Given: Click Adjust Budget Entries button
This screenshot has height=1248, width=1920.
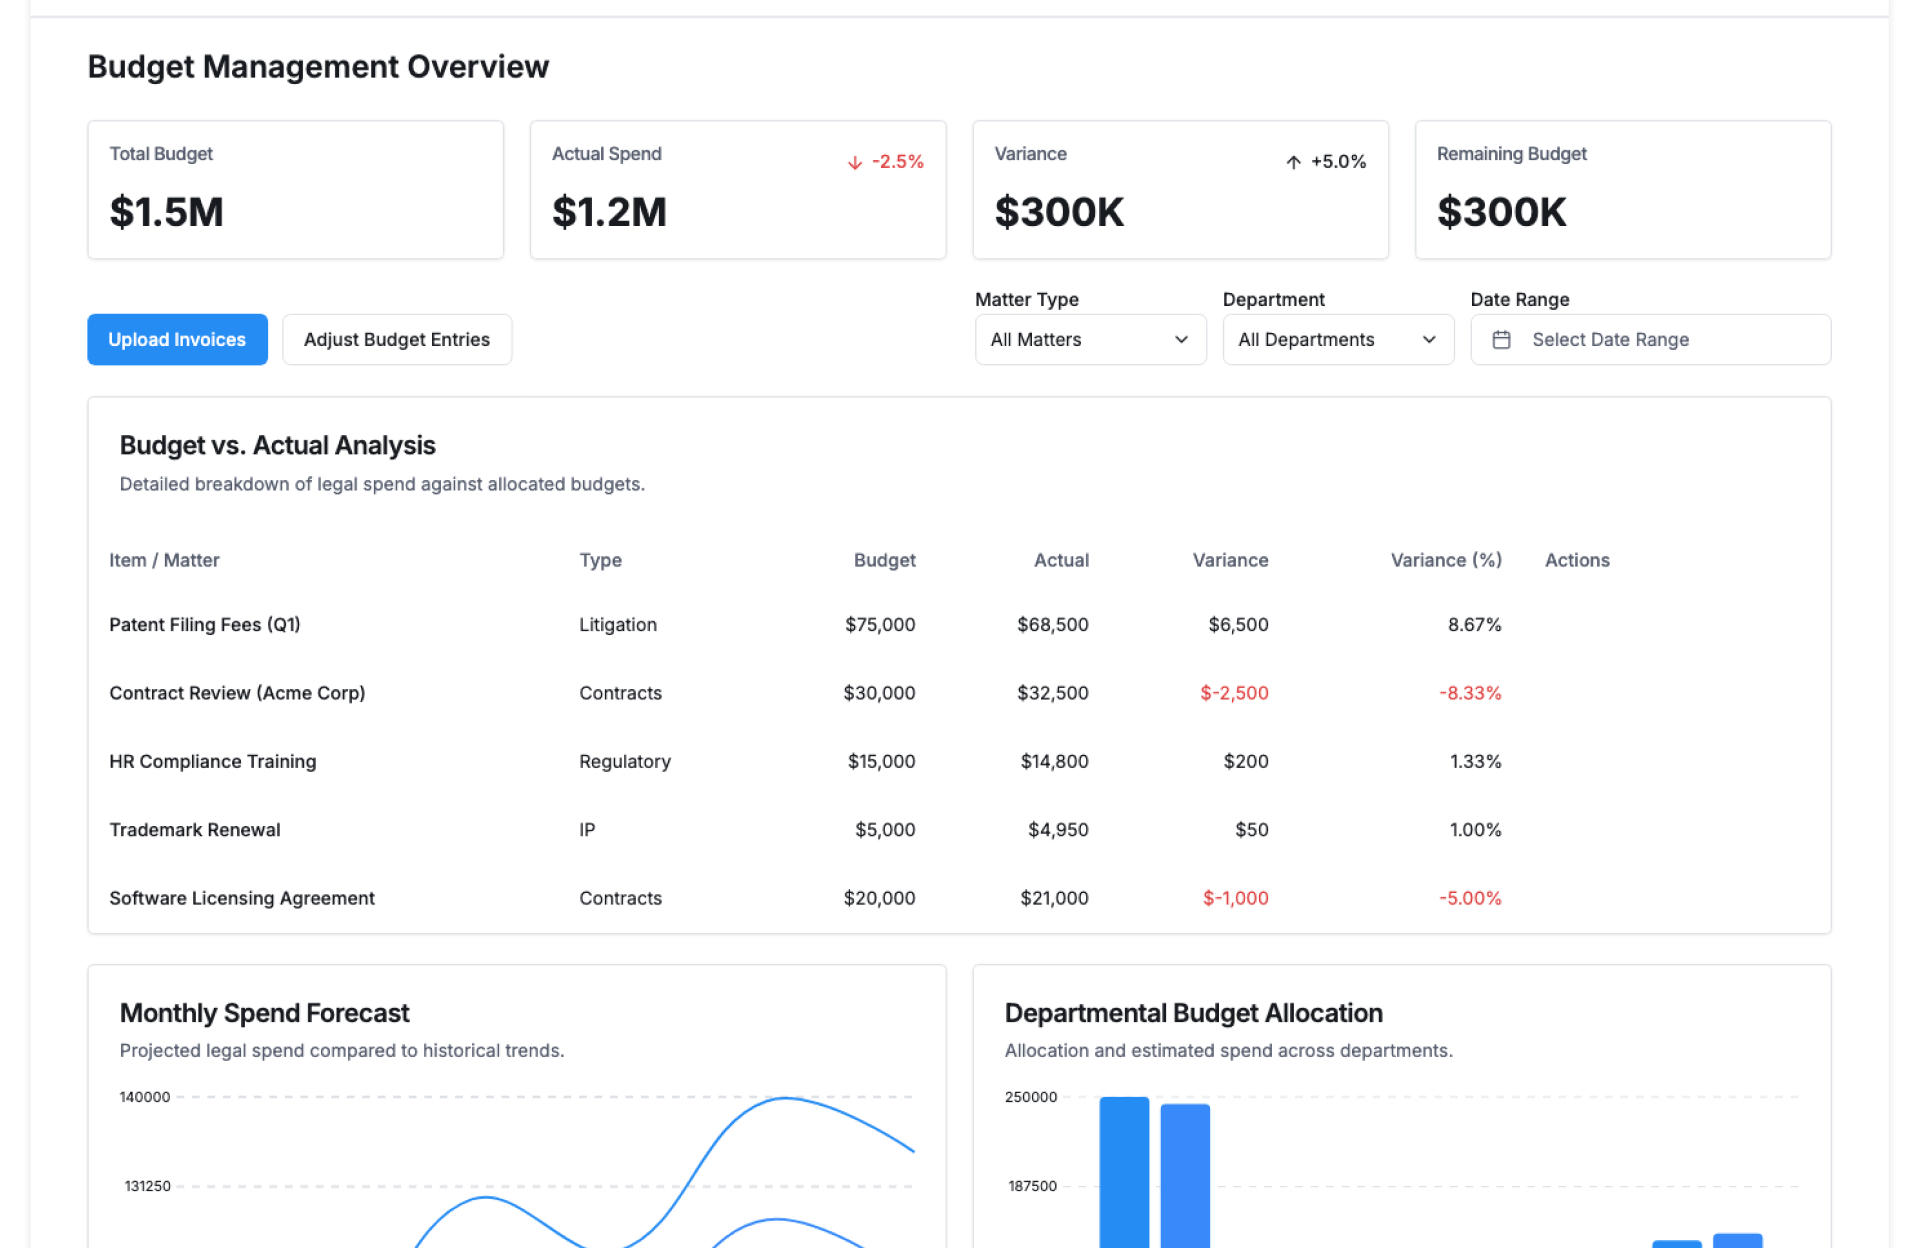Looking at the screenshot, I should pyautogui.click(x=397, y=340).
